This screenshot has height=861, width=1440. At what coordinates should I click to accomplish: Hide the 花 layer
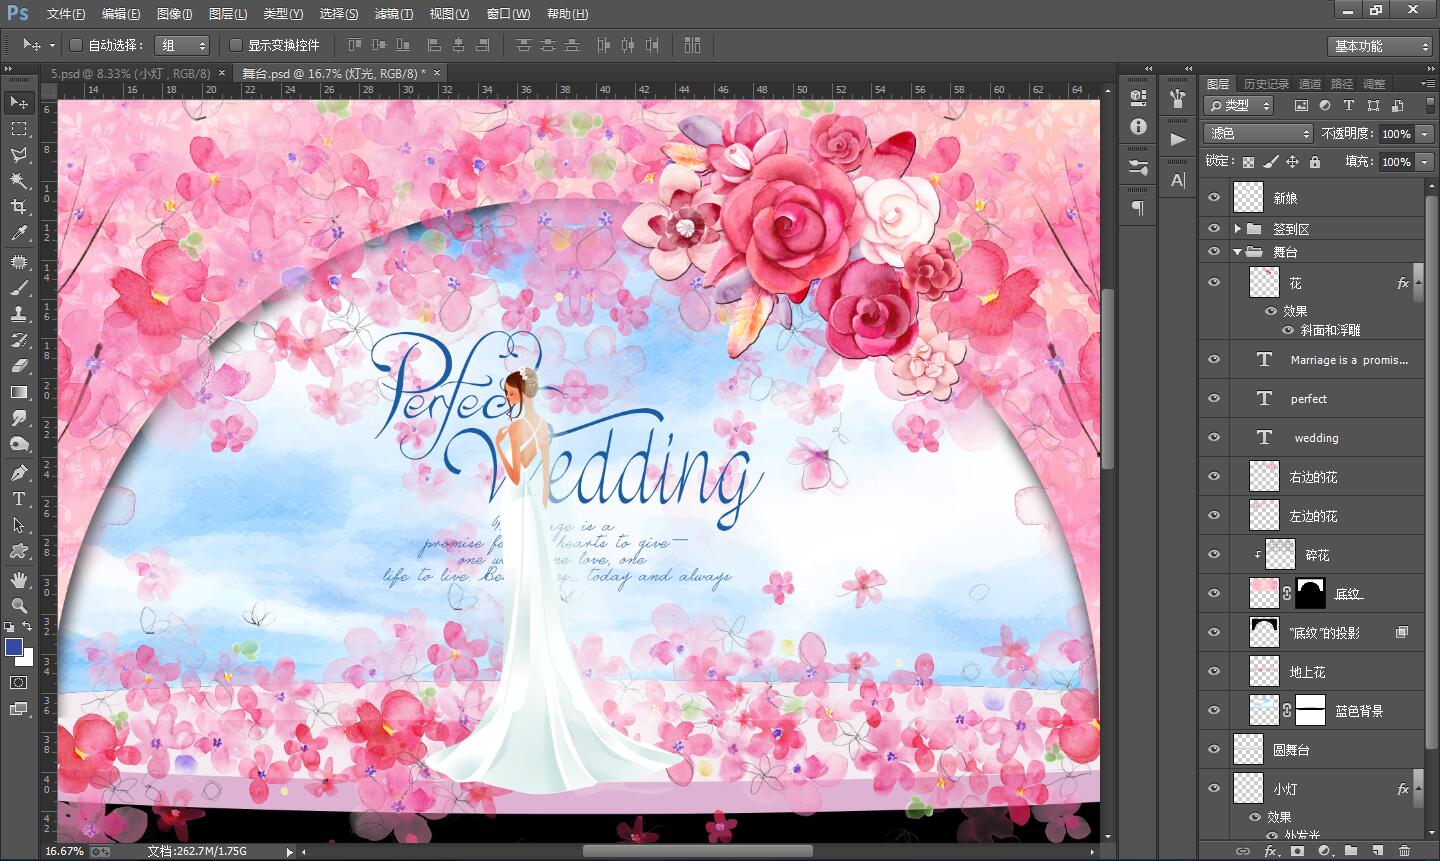click(x=1214, y=282)
